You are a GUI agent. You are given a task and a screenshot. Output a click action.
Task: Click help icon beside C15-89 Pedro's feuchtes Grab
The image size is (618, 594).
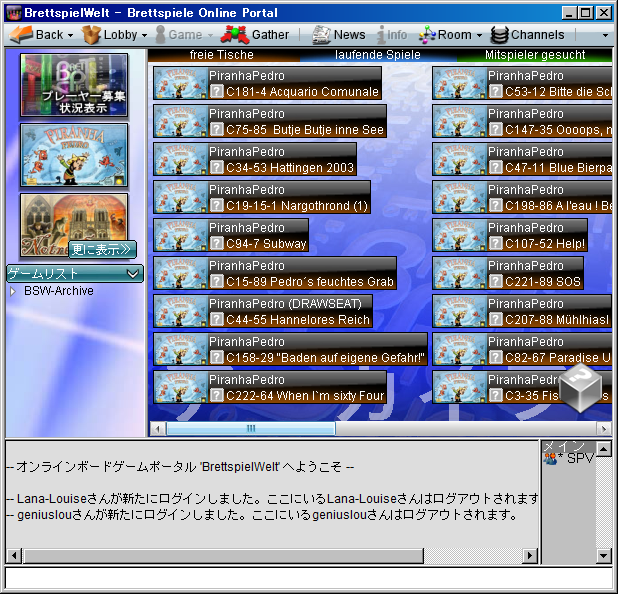pos(216,281)
